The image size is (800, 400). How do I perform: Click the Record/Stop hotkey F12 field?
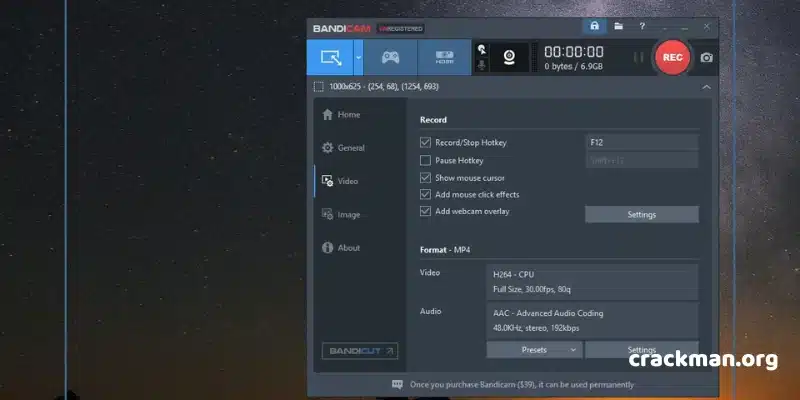(642, 143)
